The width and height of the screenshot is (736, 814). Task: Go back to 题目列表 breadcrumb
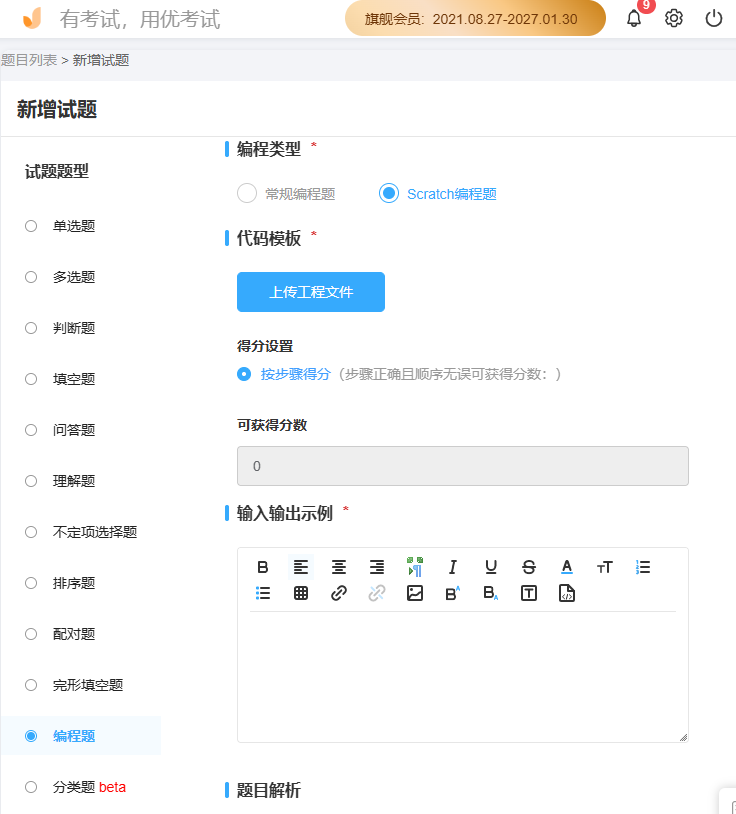29,60
